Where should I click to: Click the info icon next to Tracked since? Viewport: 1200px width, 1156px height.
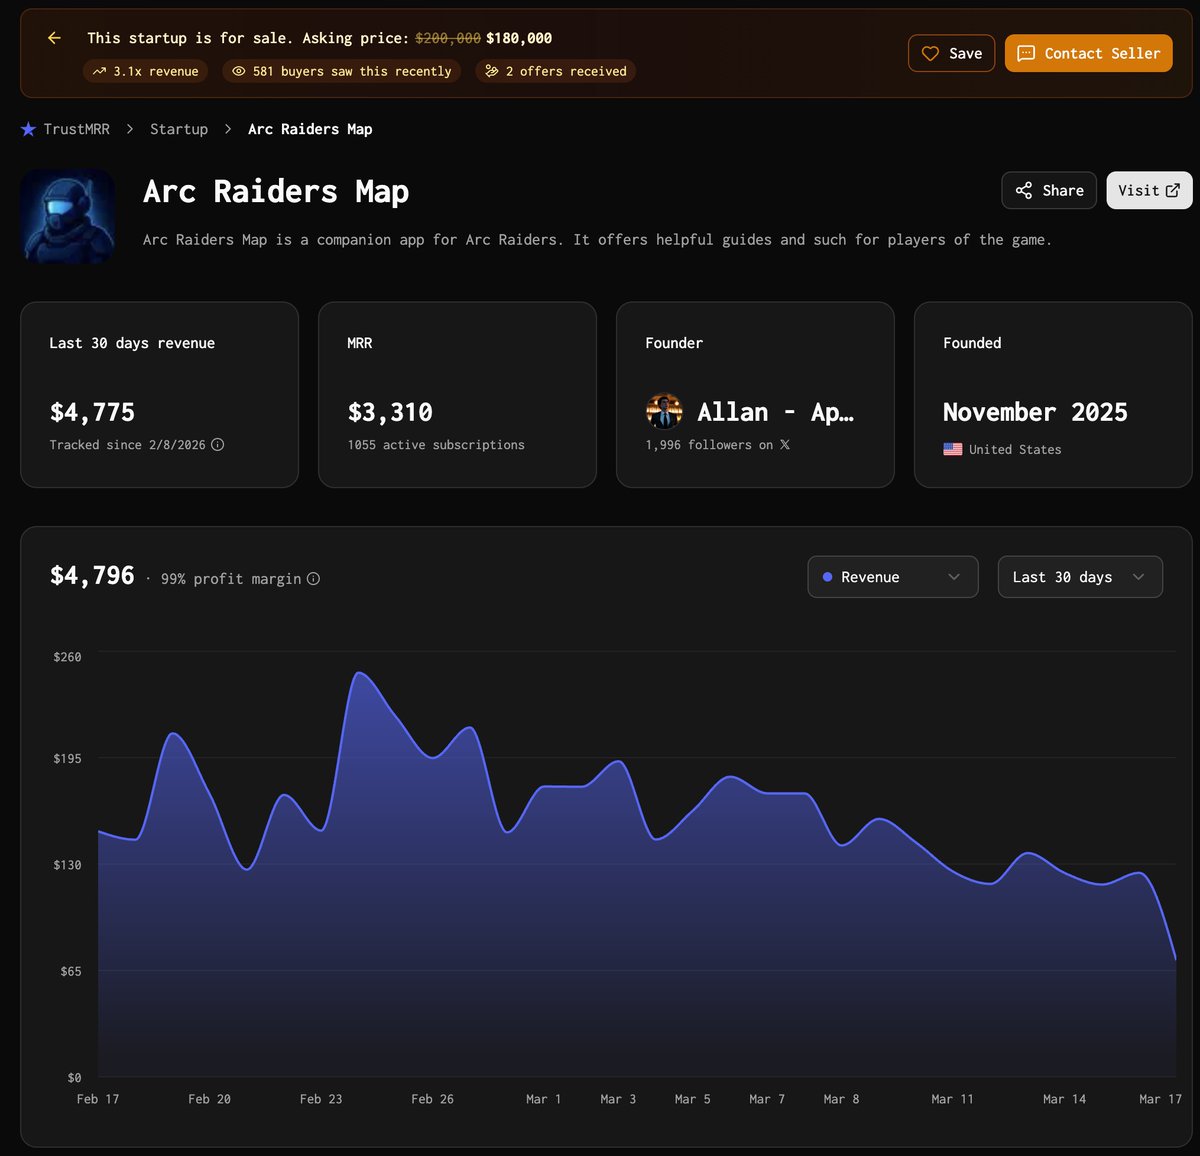pos(218,445)
